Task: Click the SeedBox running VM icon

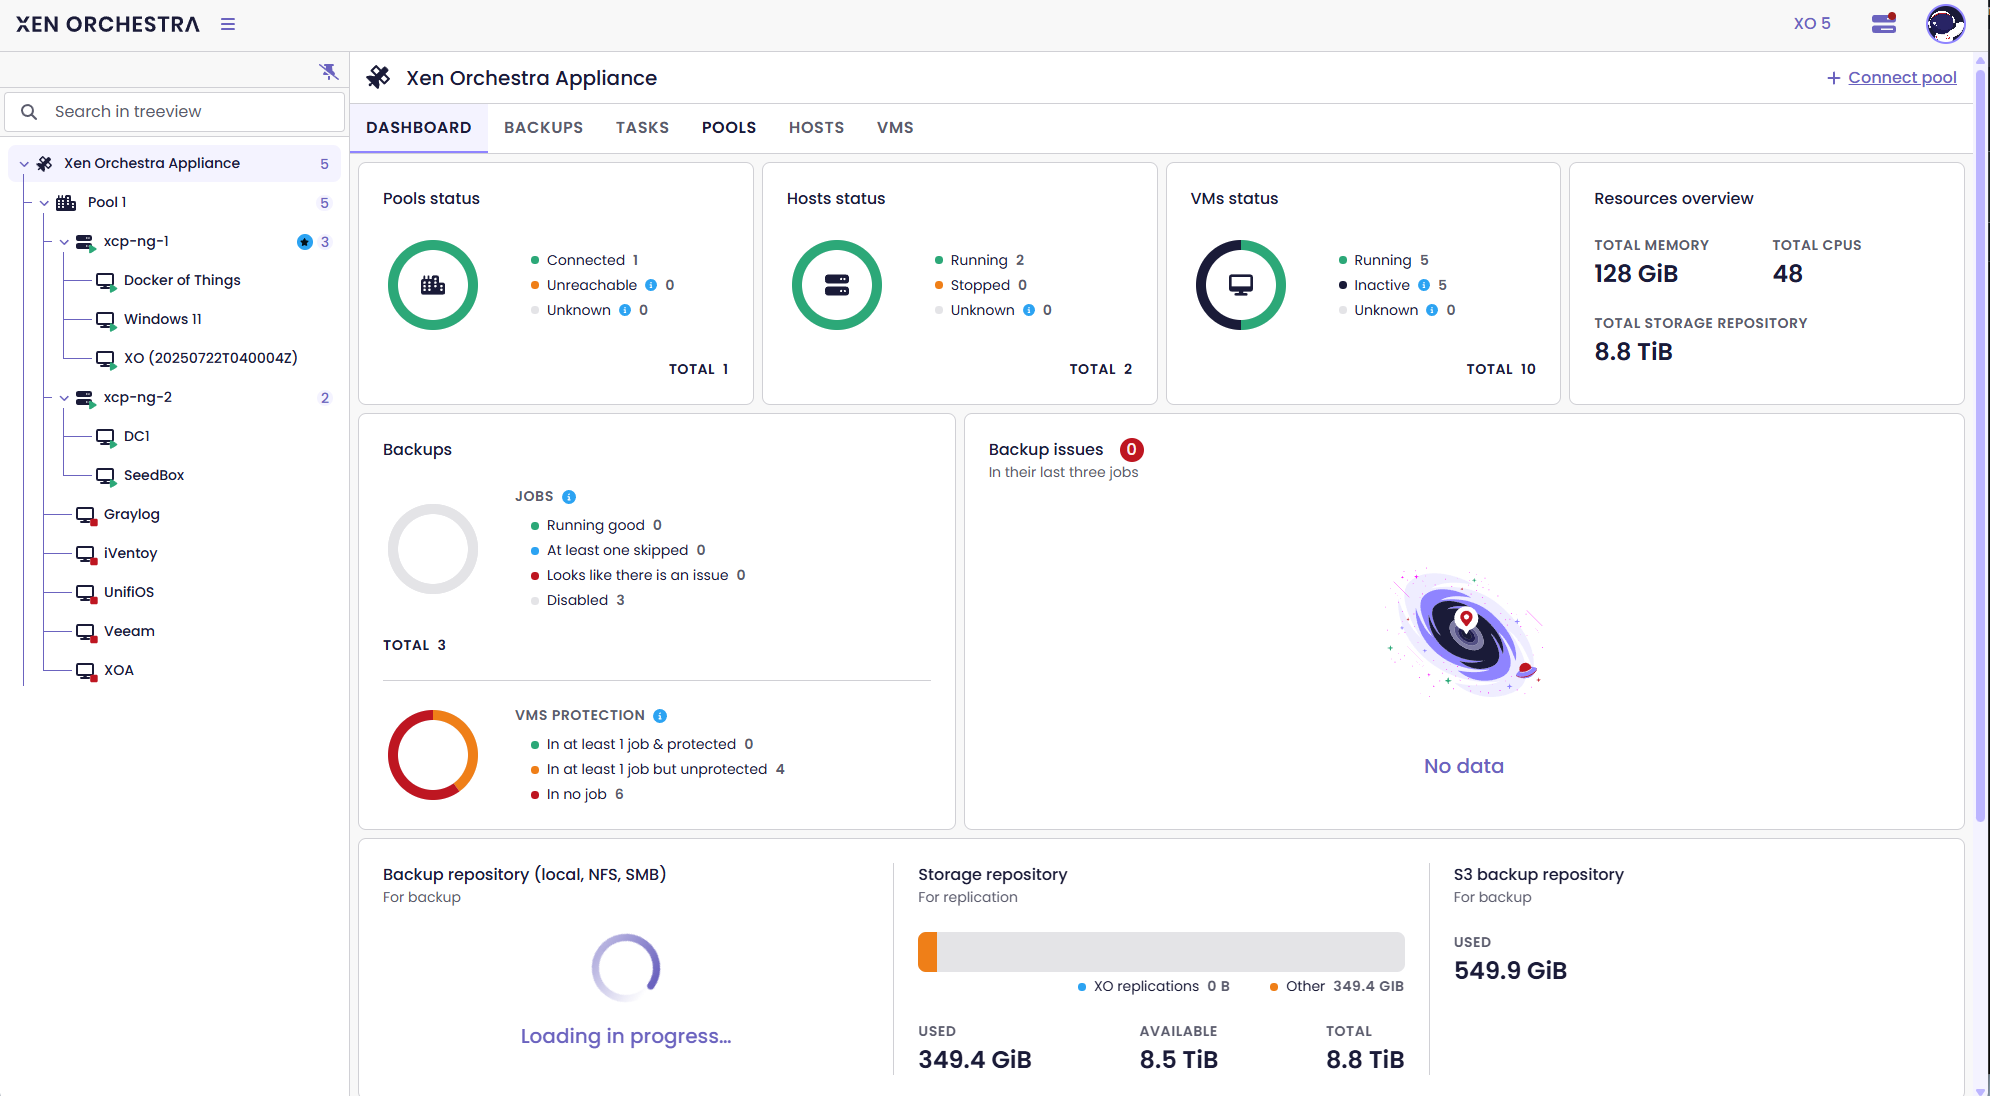Action: coord(105,476)
